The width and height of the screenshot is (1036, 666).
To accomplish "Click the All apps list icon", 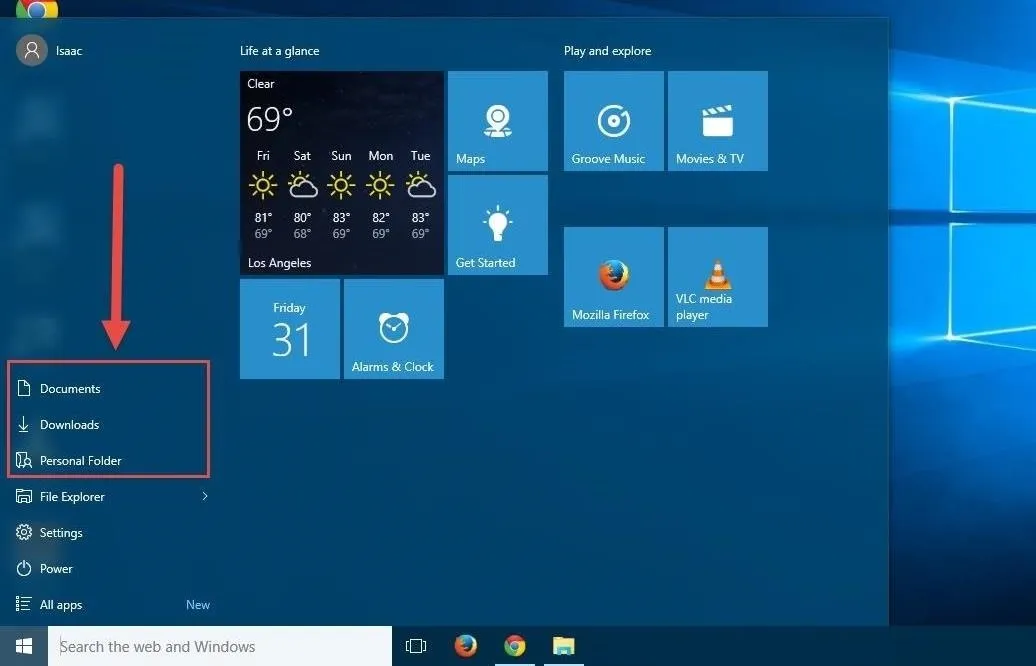I will pos(23,604).
